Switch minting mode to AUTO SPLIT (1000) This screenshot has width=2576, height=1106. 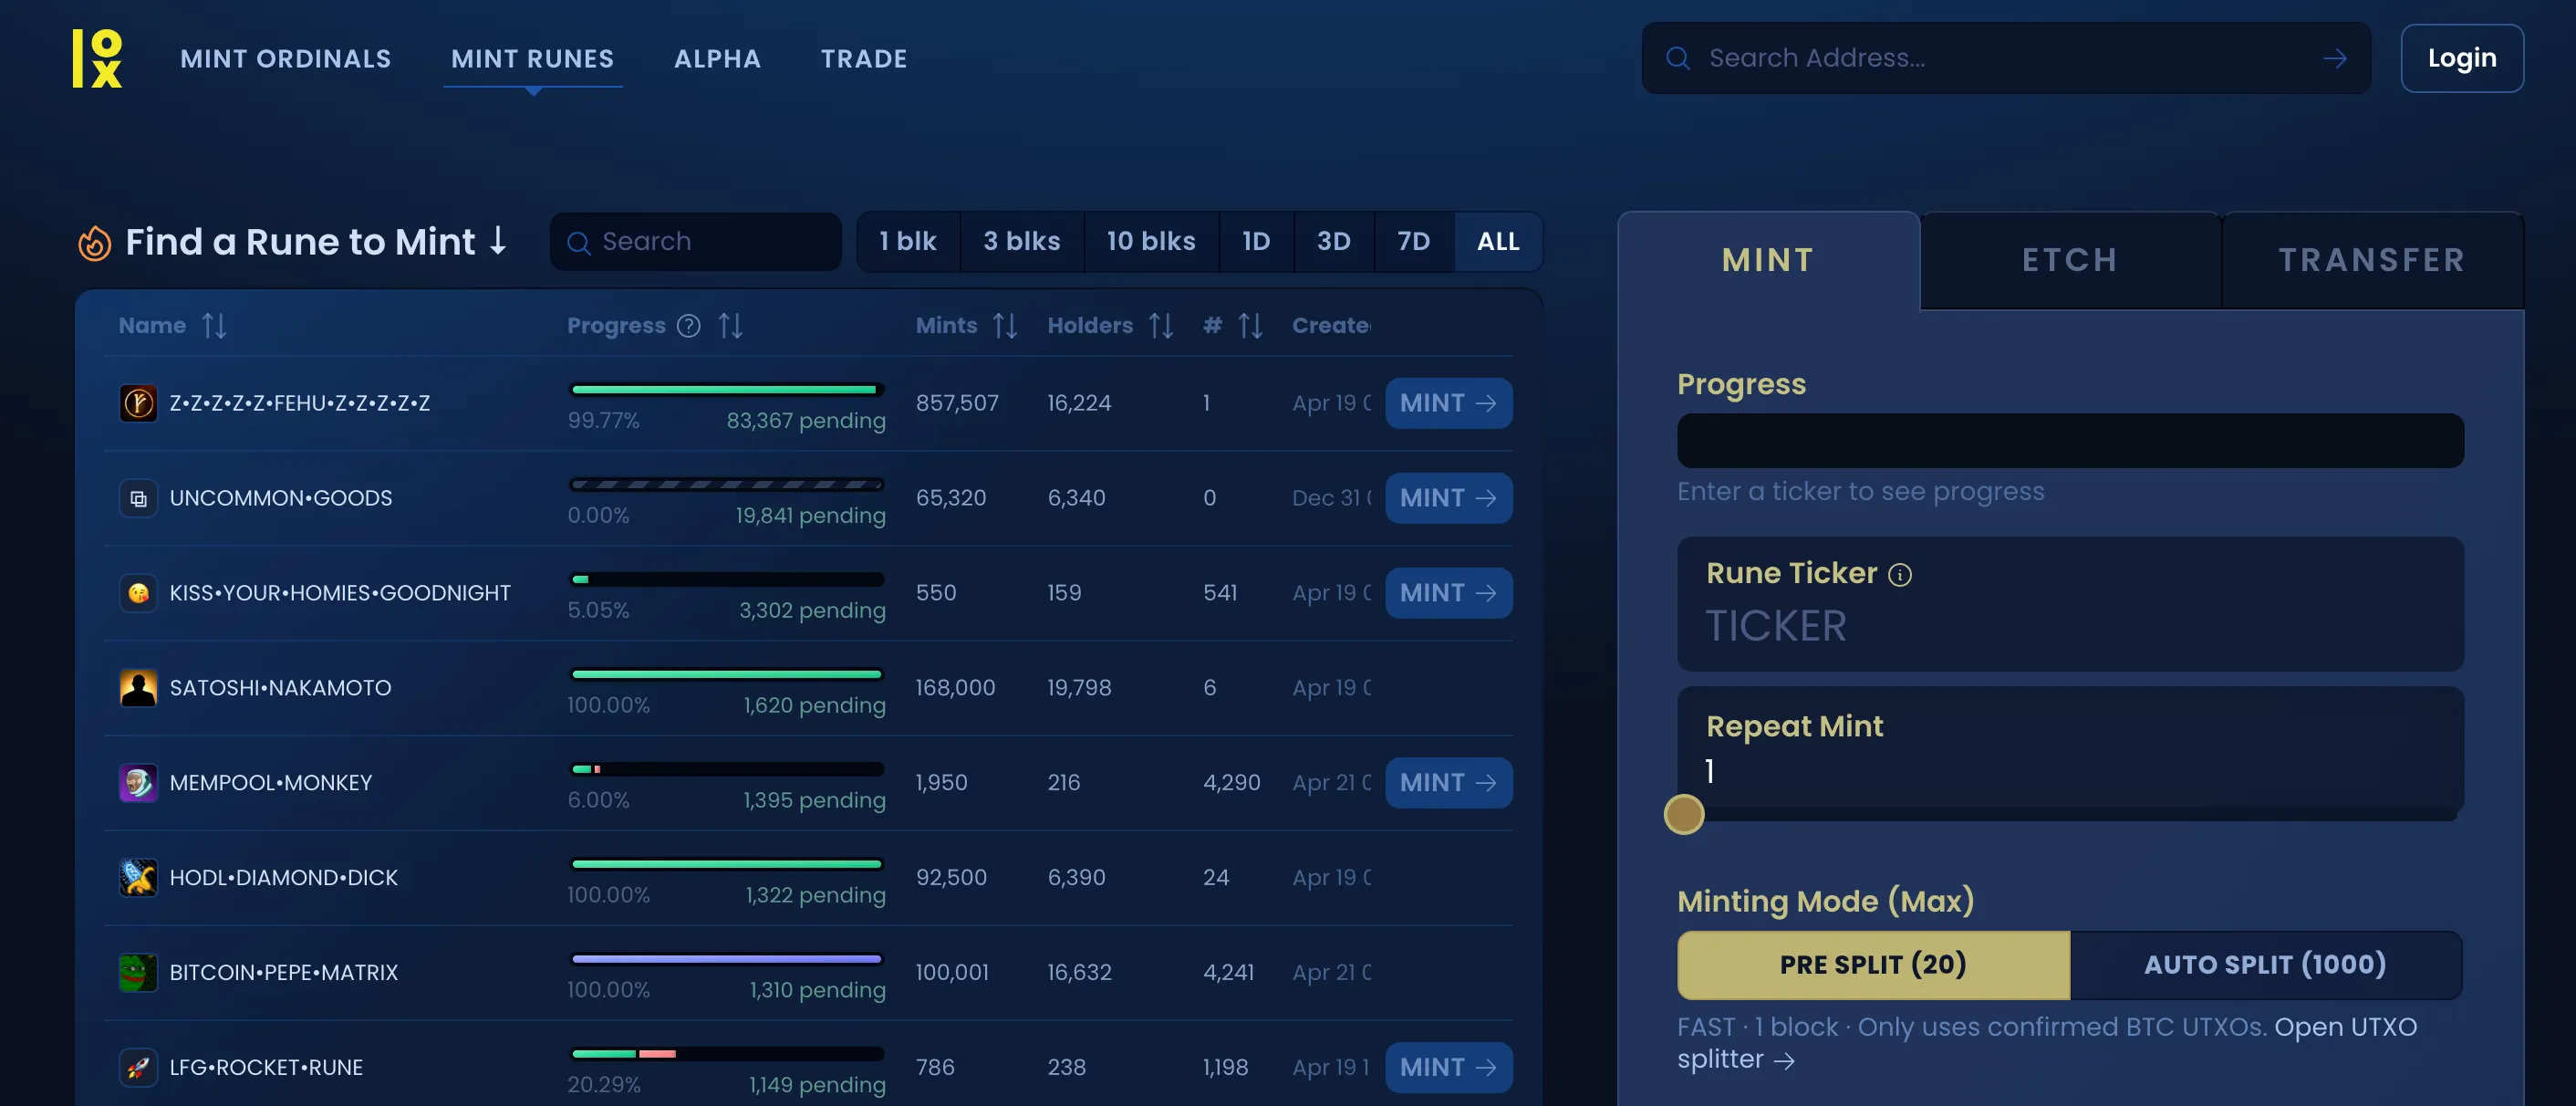[2265, 964]
